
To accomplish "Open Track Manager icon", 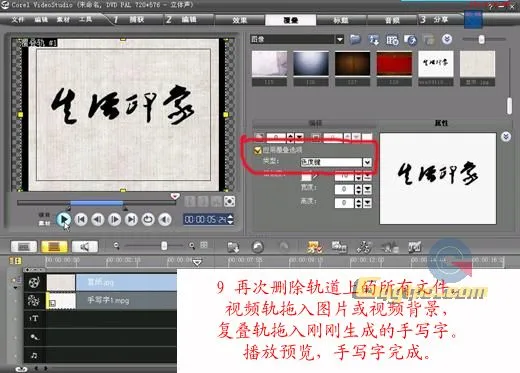I will coord(364,247).
